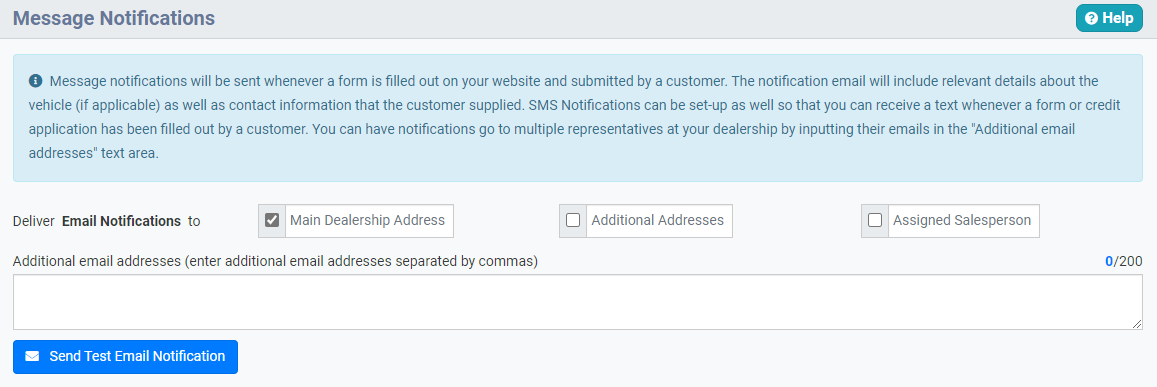Viewport: 1157px width, 387px height.
Task: Focus the additional email addresses text area
Action: 578,302
